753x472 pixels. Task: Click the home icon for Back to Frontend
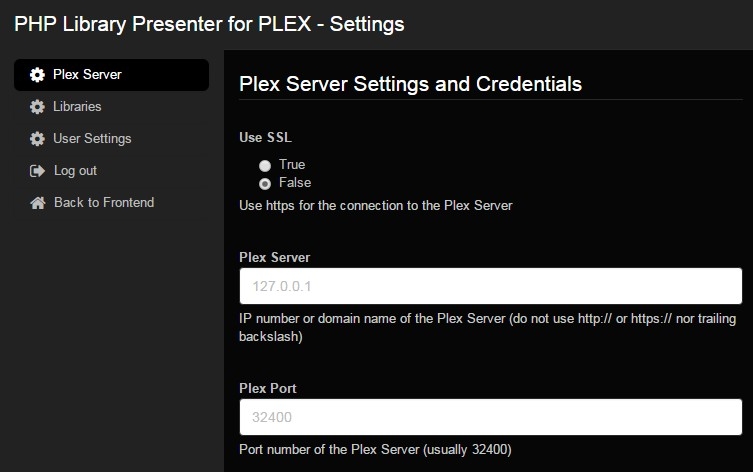[37, 203]
